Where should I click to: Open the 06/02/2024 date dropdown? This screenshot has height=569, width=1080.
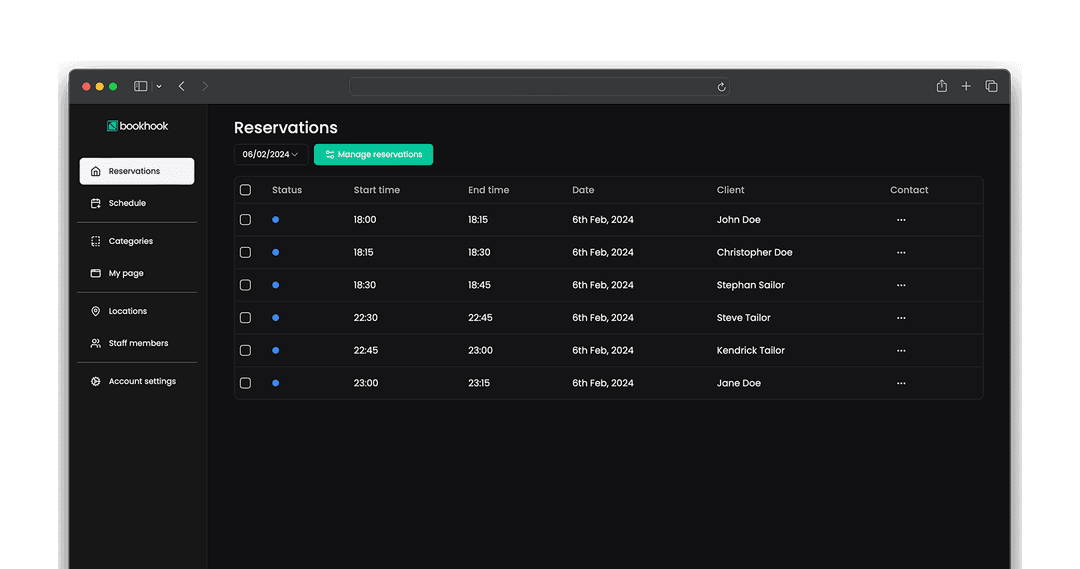point(270,155)
